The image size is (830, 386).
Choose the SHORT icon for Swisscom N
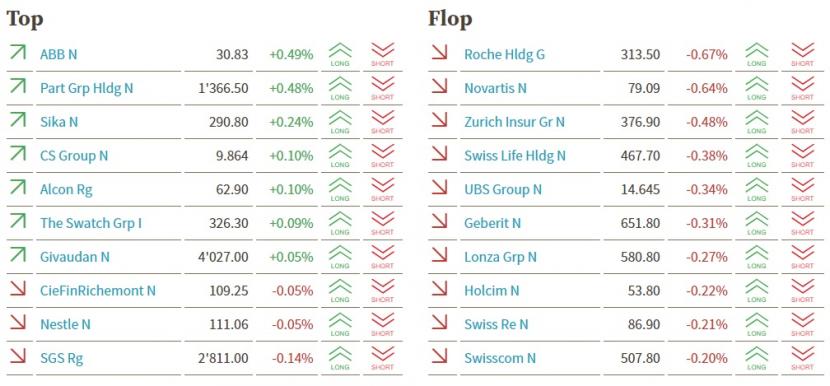click(x=802, y=358)
